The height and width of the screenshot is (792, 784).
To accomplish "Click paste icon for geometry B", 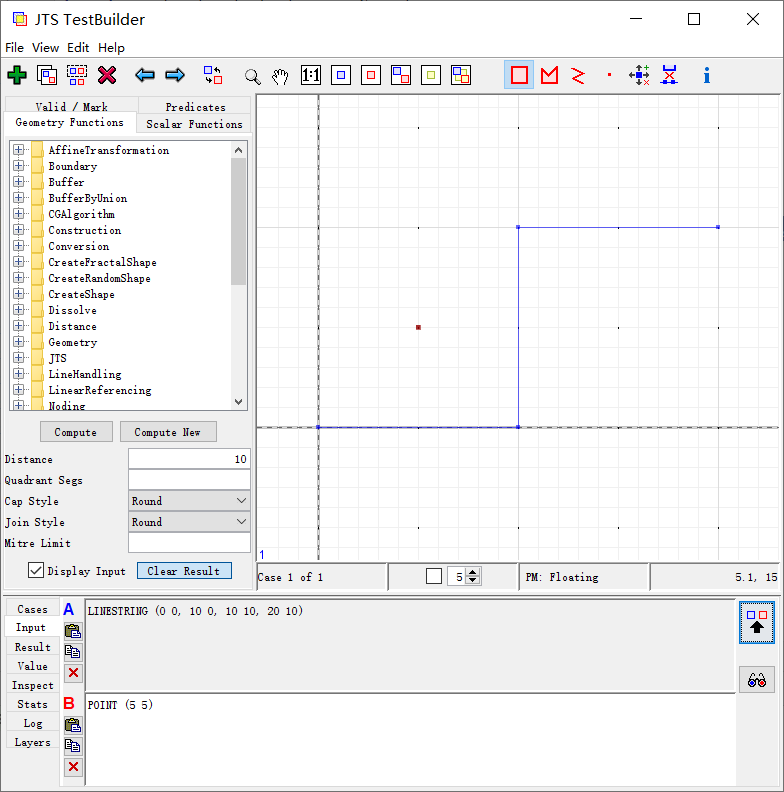I will point(73,725).
